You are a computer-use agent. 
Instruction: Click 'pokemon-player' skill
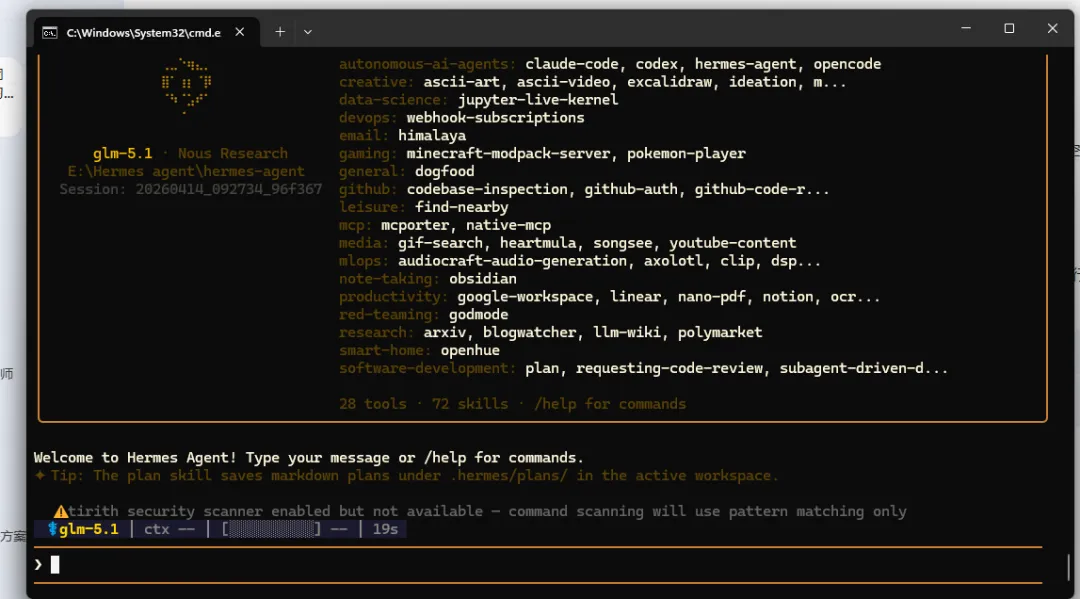click(x=686, y=154)
